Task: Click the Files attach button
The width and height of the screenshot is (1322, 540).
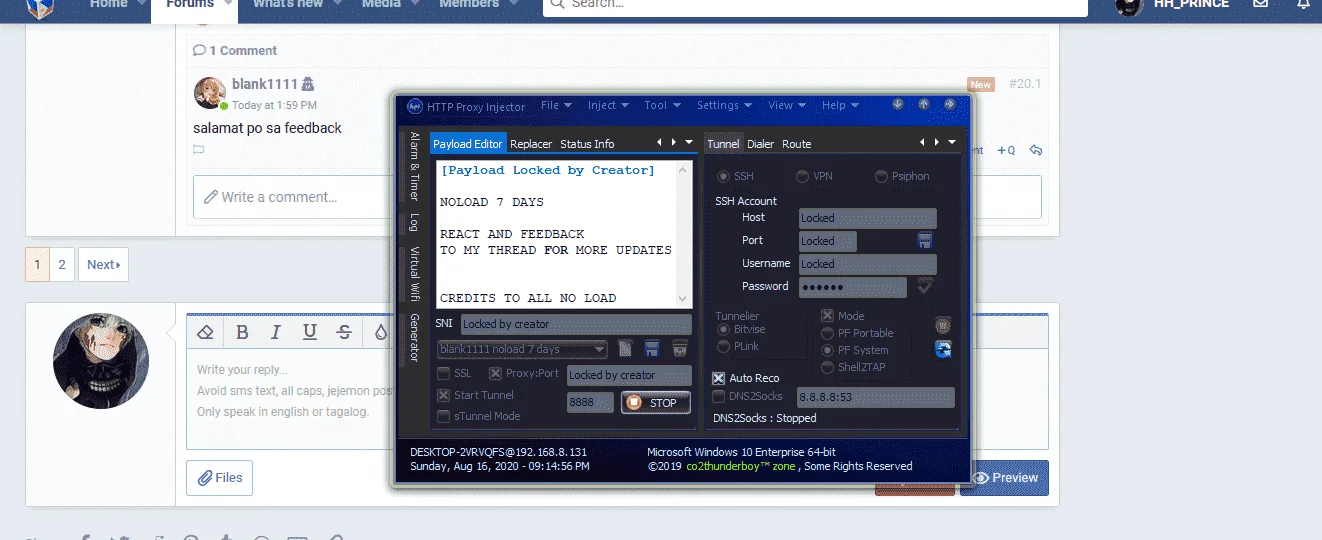Action: [219, 478]
